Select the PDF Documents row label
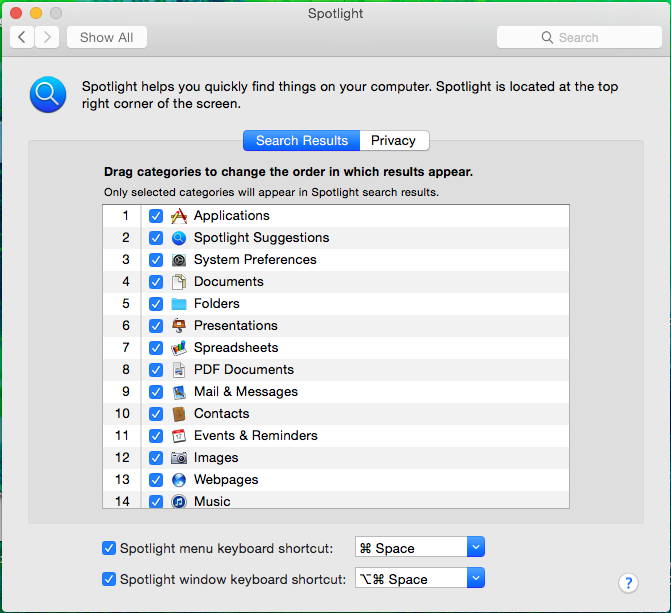Image resolution: width=671 pixels, height=613 pixels. click(x=244, y=370)
